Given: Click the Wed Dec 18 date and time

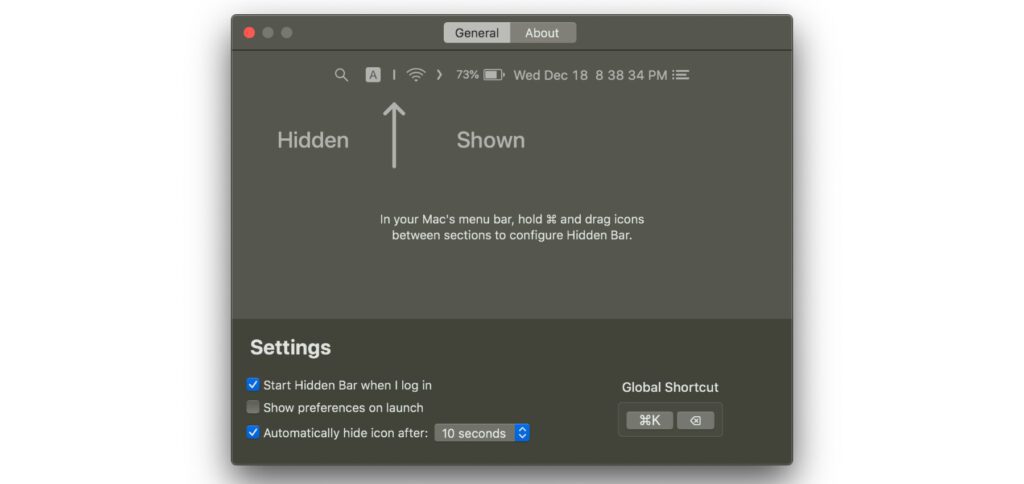Looking at the screenshot, I should [589, 75].
